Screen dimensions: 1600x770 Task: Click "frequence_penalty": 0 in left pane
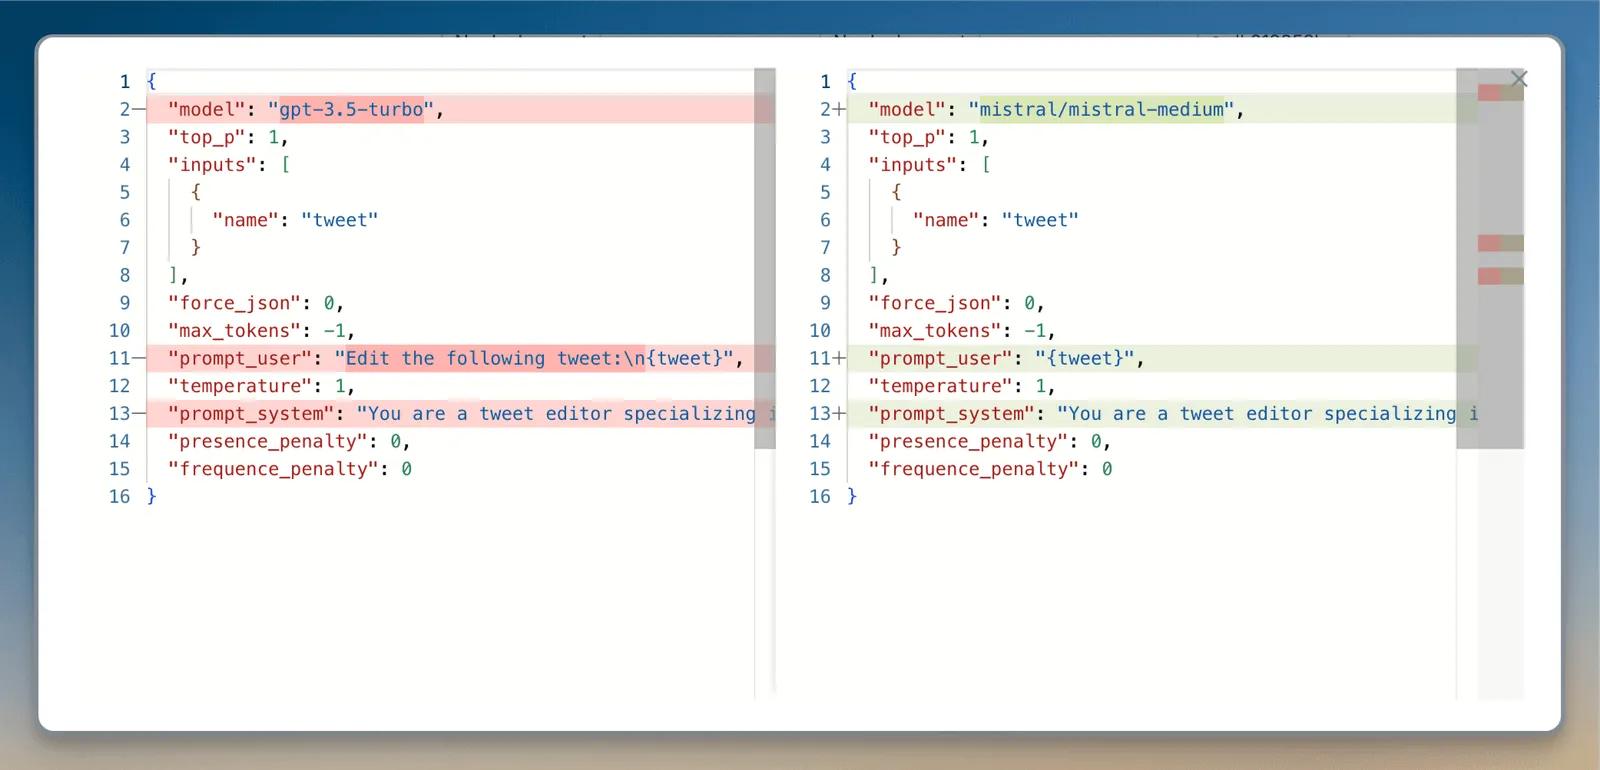(x=290, y=469)
